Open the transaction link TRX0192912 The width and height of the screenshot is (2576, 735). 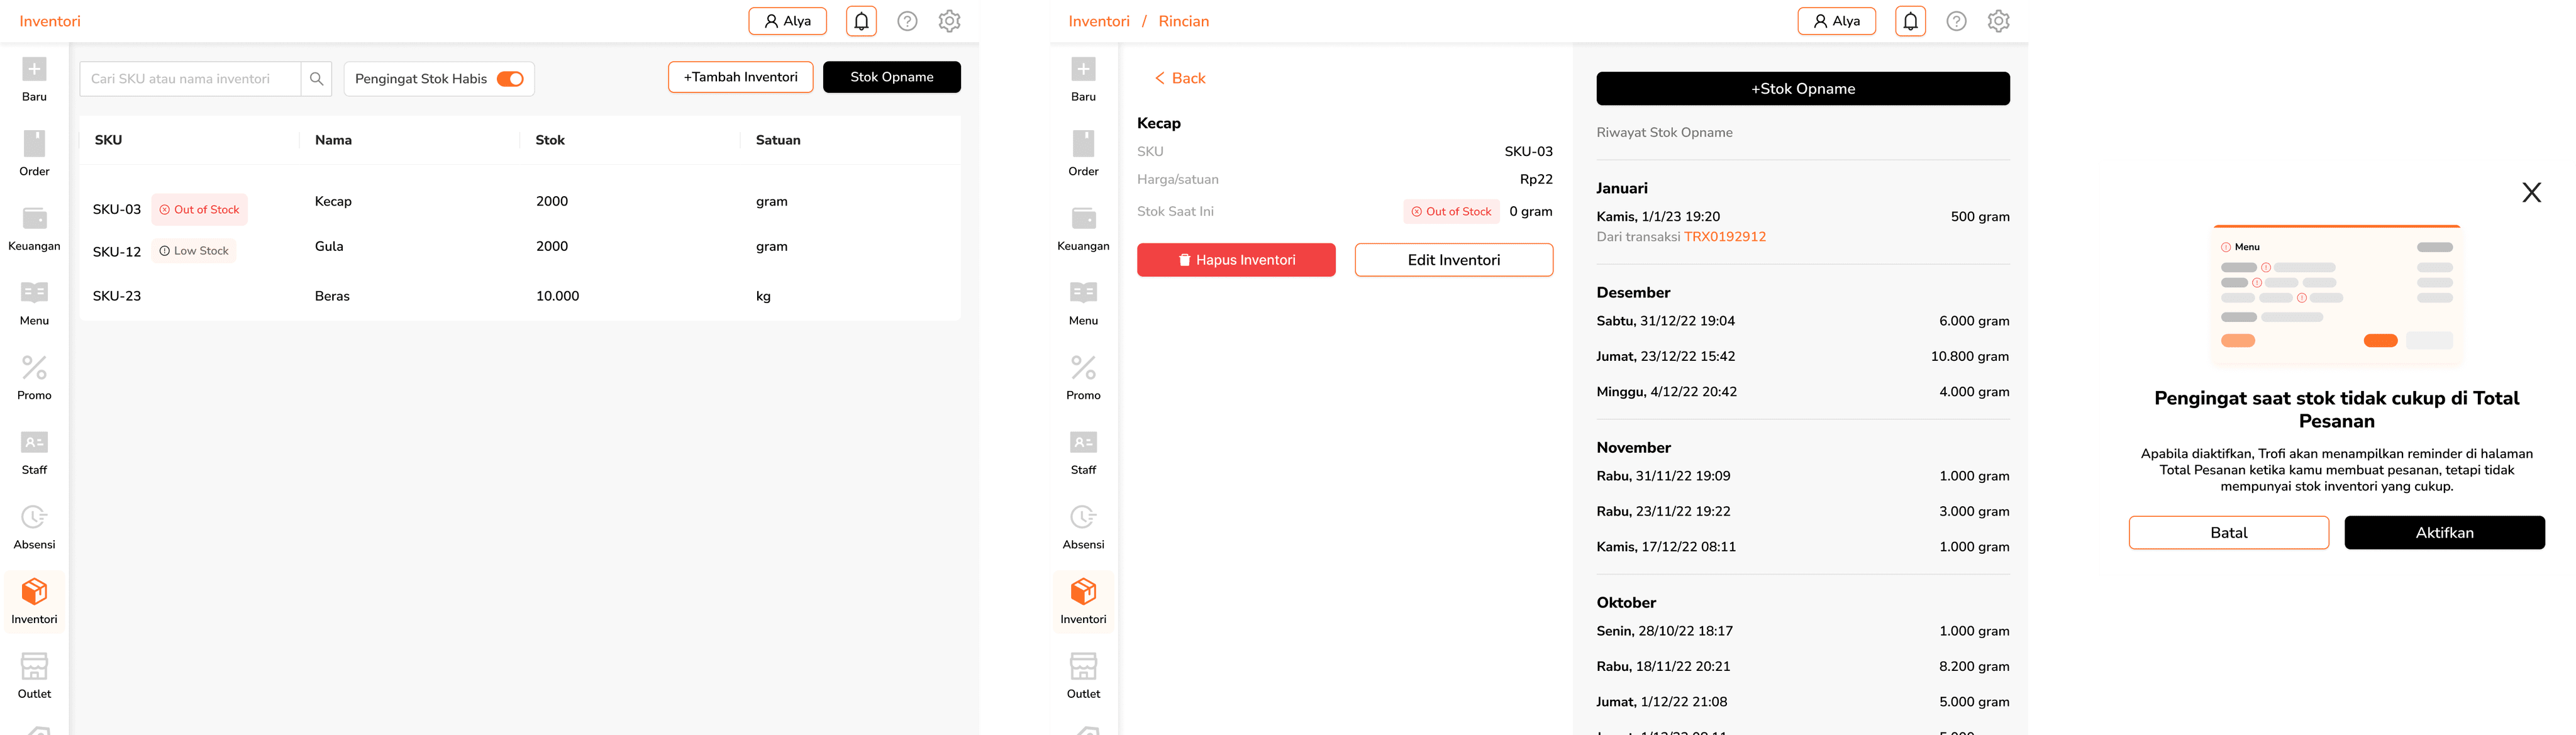pyautogui.click(x=1724, y=237)
